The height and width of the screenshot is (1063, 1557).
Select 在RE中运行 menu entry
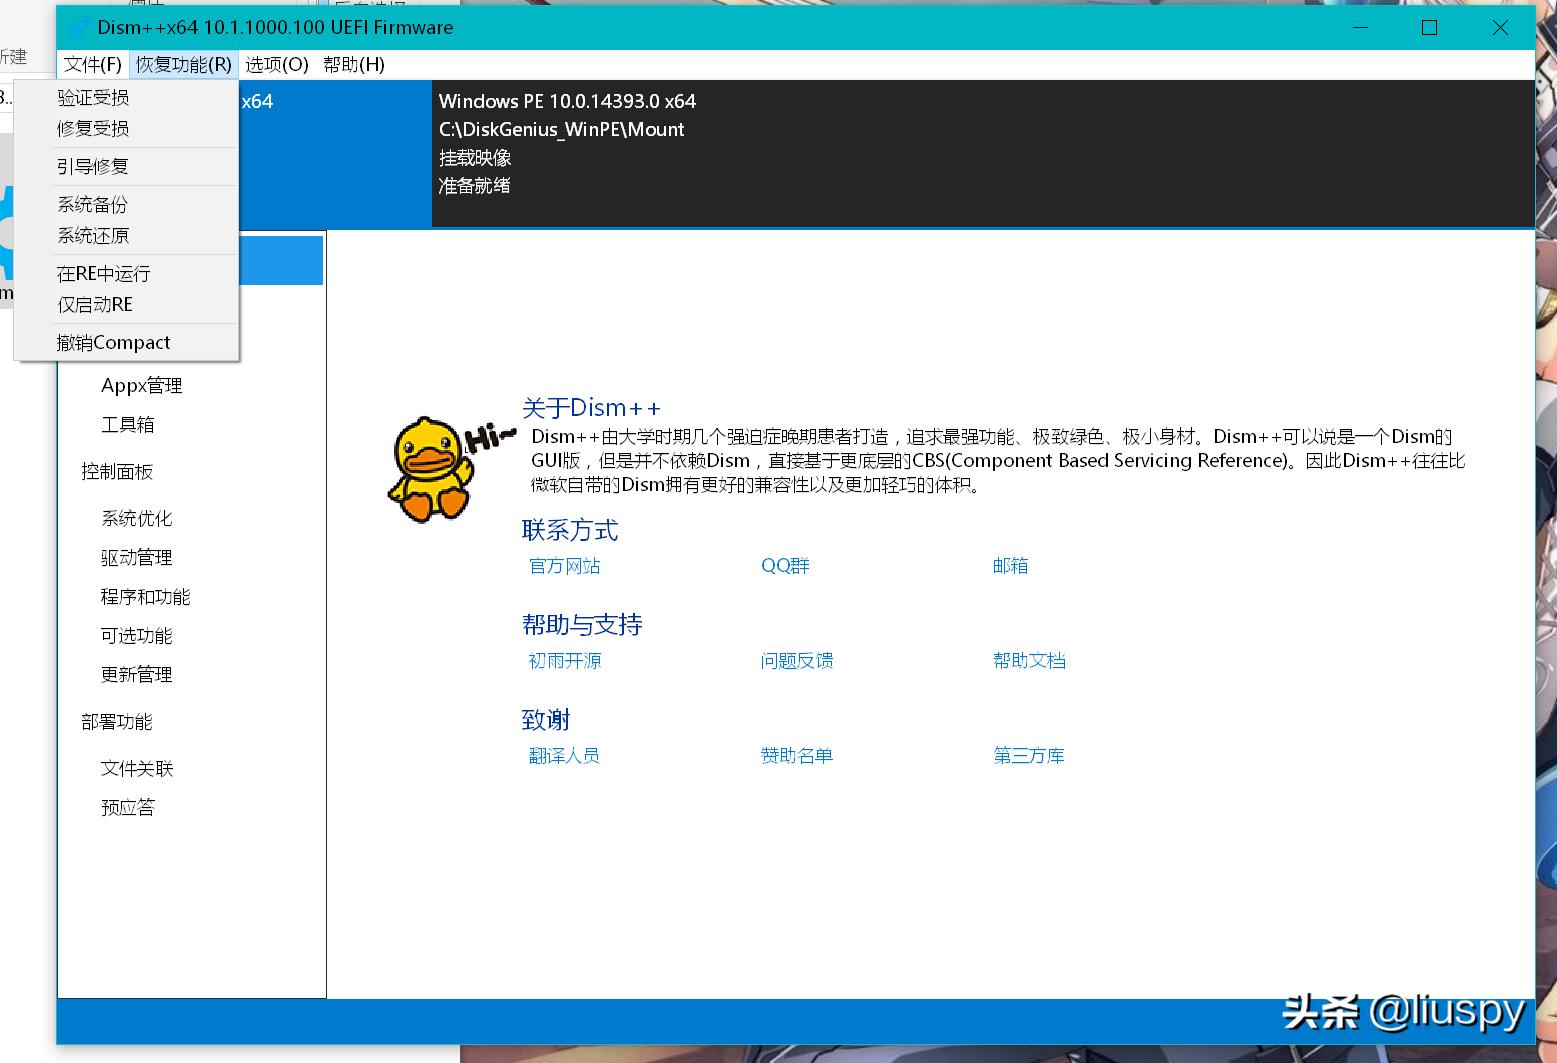(x=103, y=273)
